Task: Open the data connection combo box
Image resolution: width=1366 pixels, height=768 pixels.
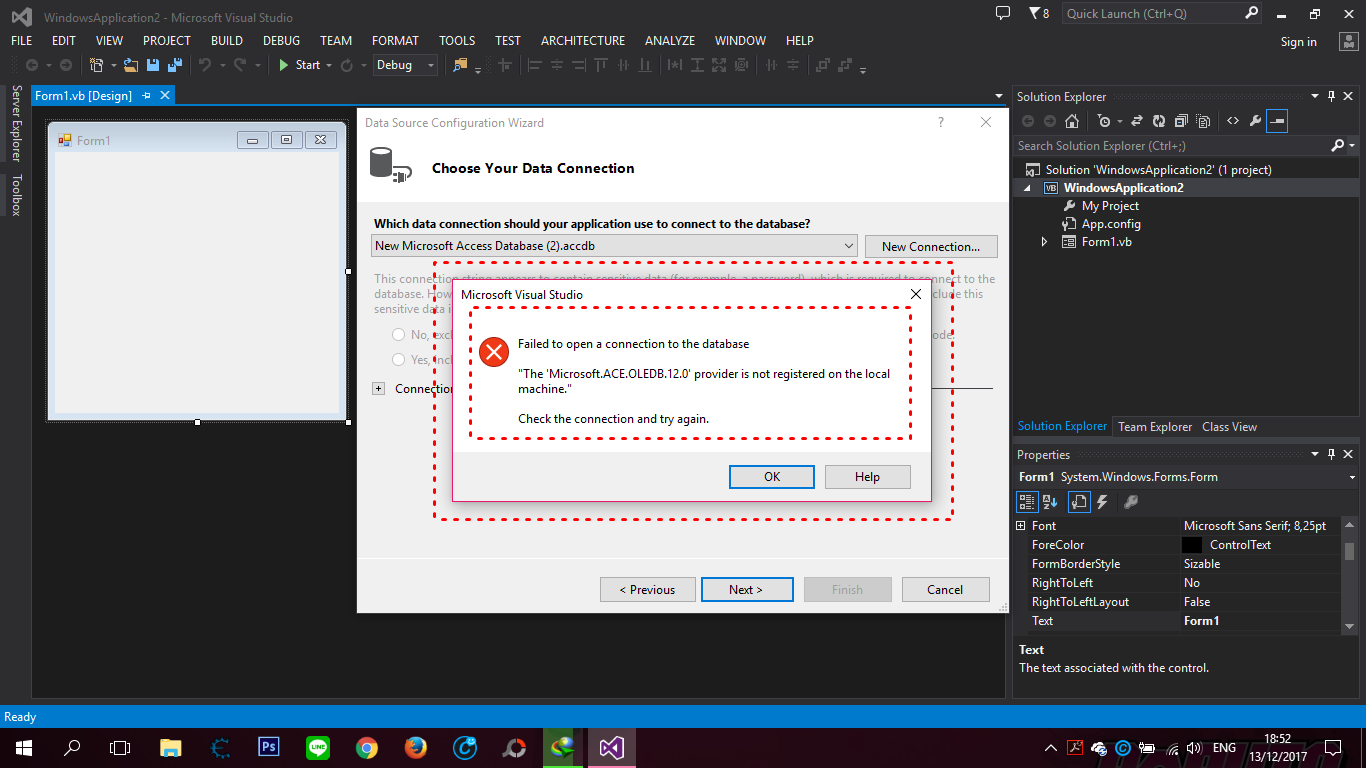Action: point(614,245)
